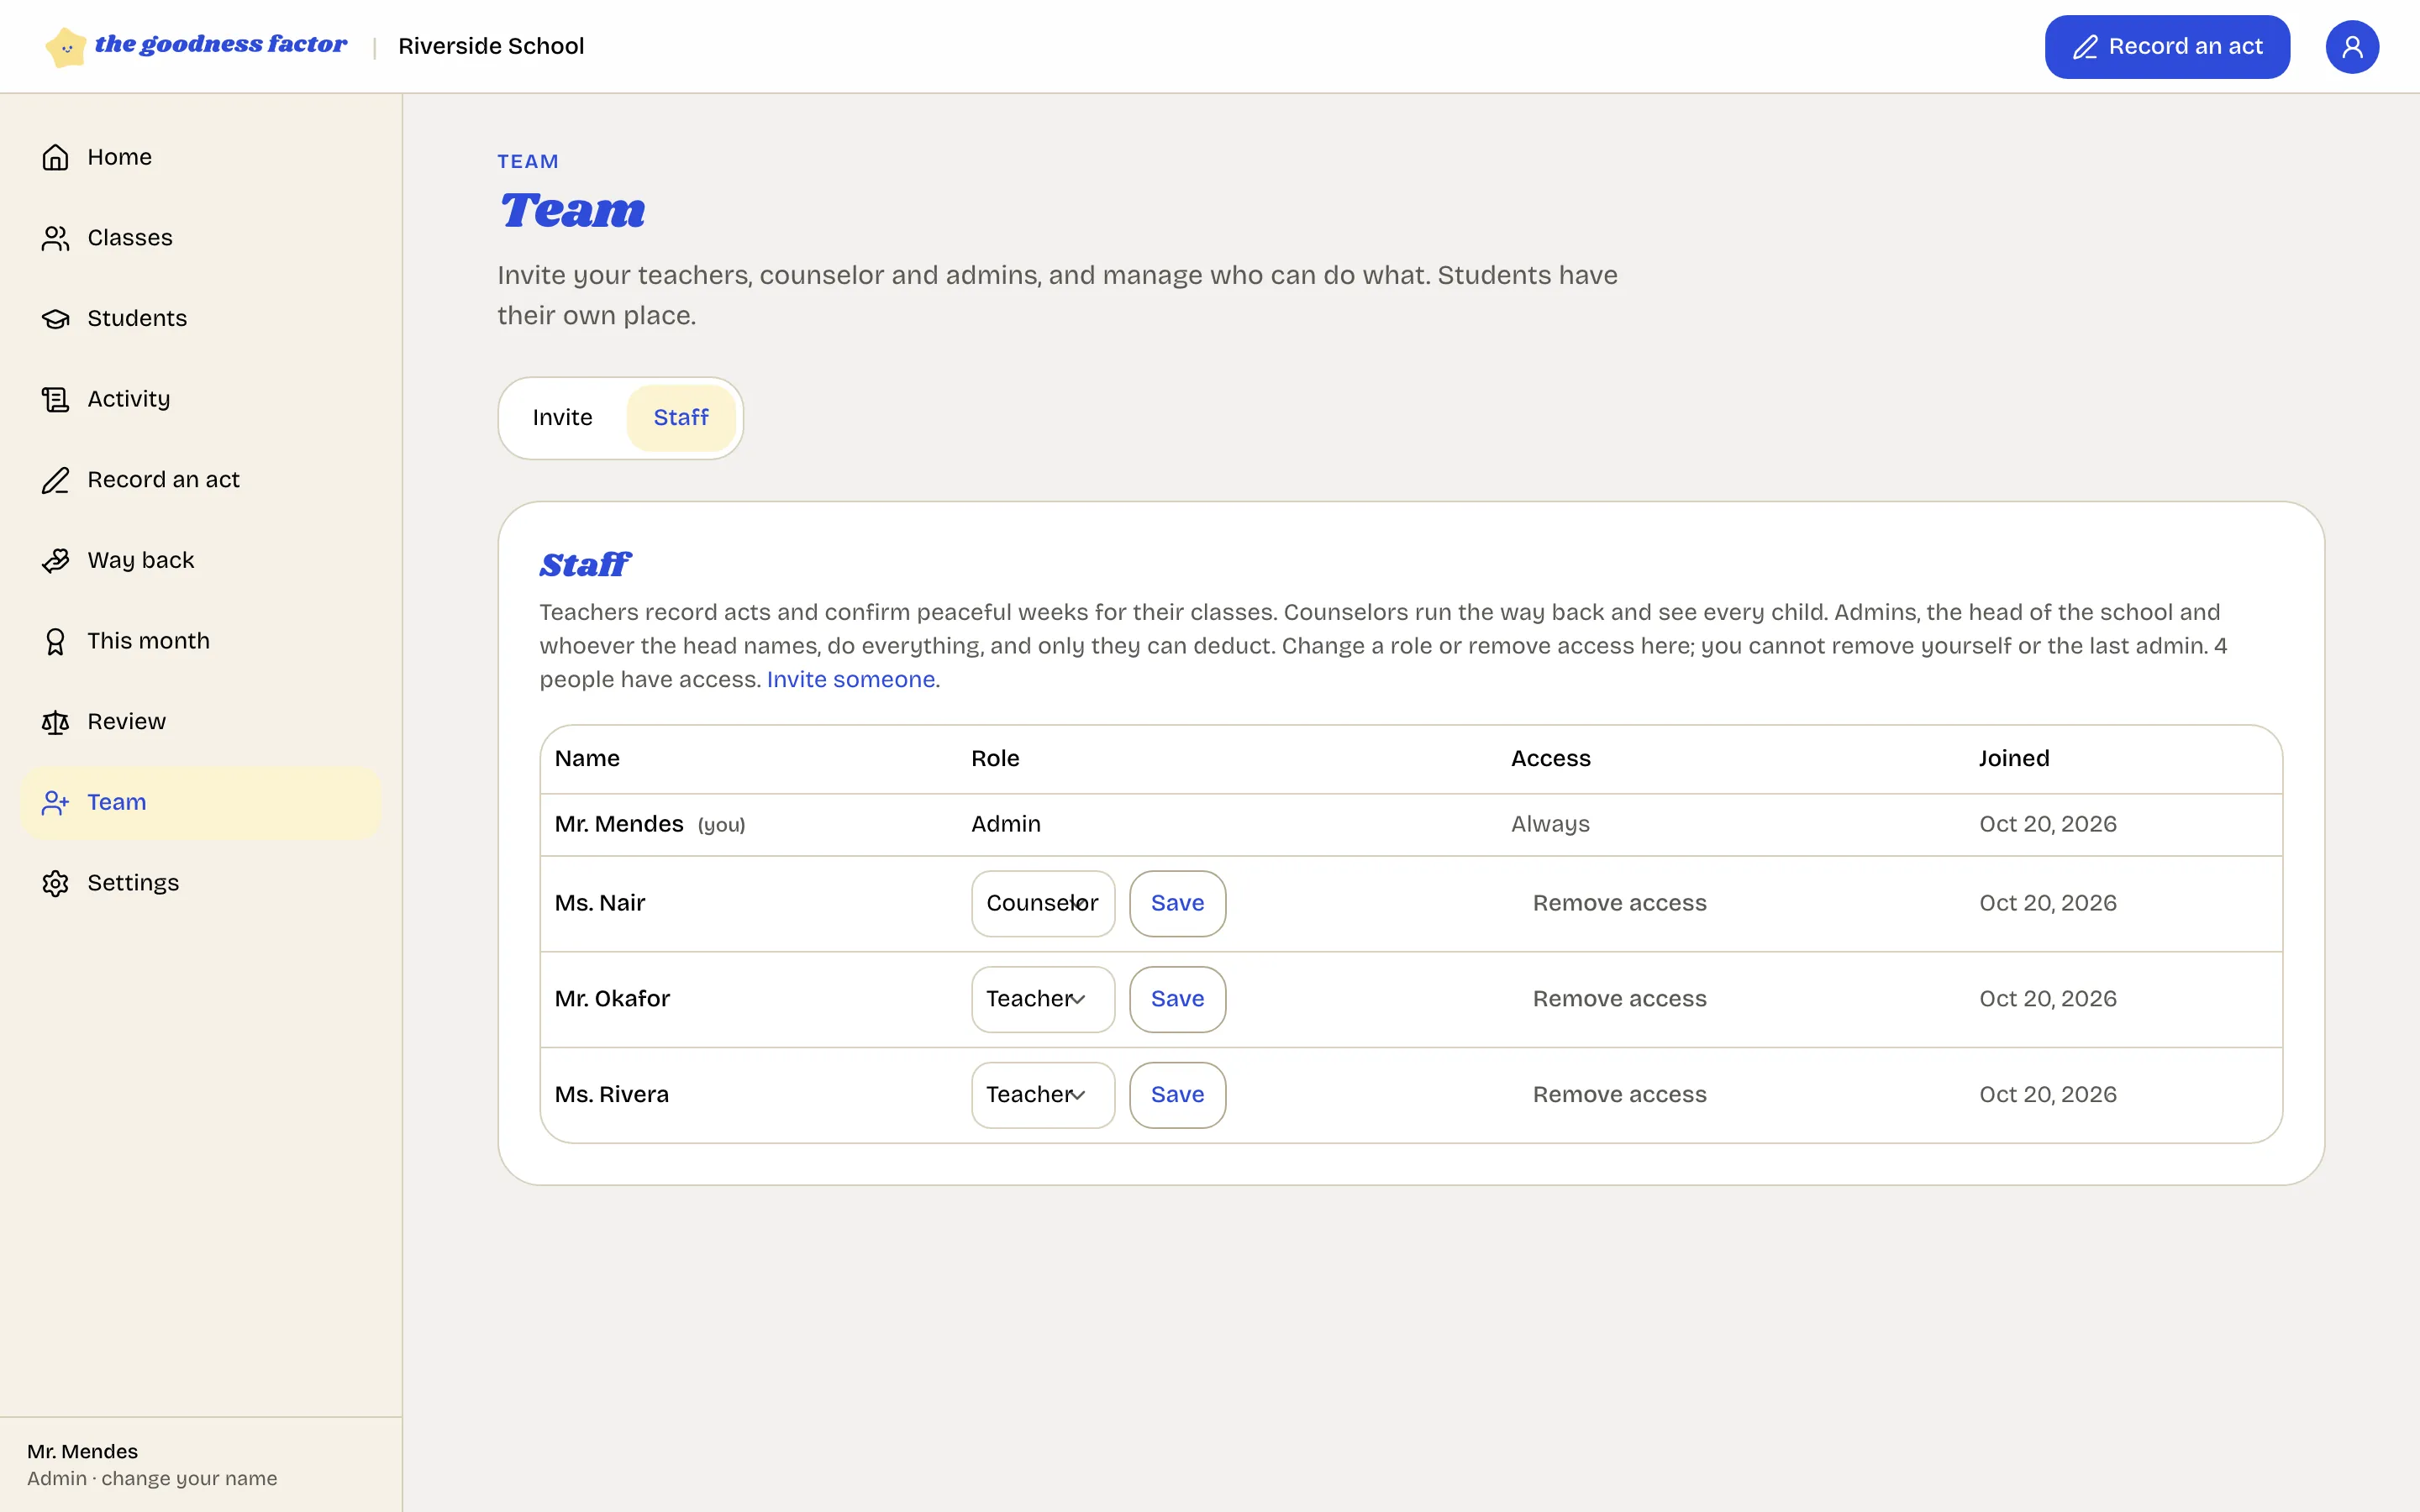Click the Always access cell

click(x=1550, y=824)
